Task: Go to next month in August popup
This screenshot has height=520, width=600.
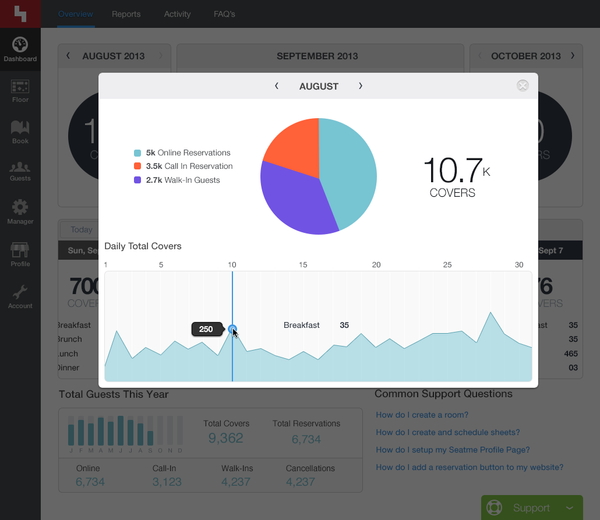Action: point(360,86)
